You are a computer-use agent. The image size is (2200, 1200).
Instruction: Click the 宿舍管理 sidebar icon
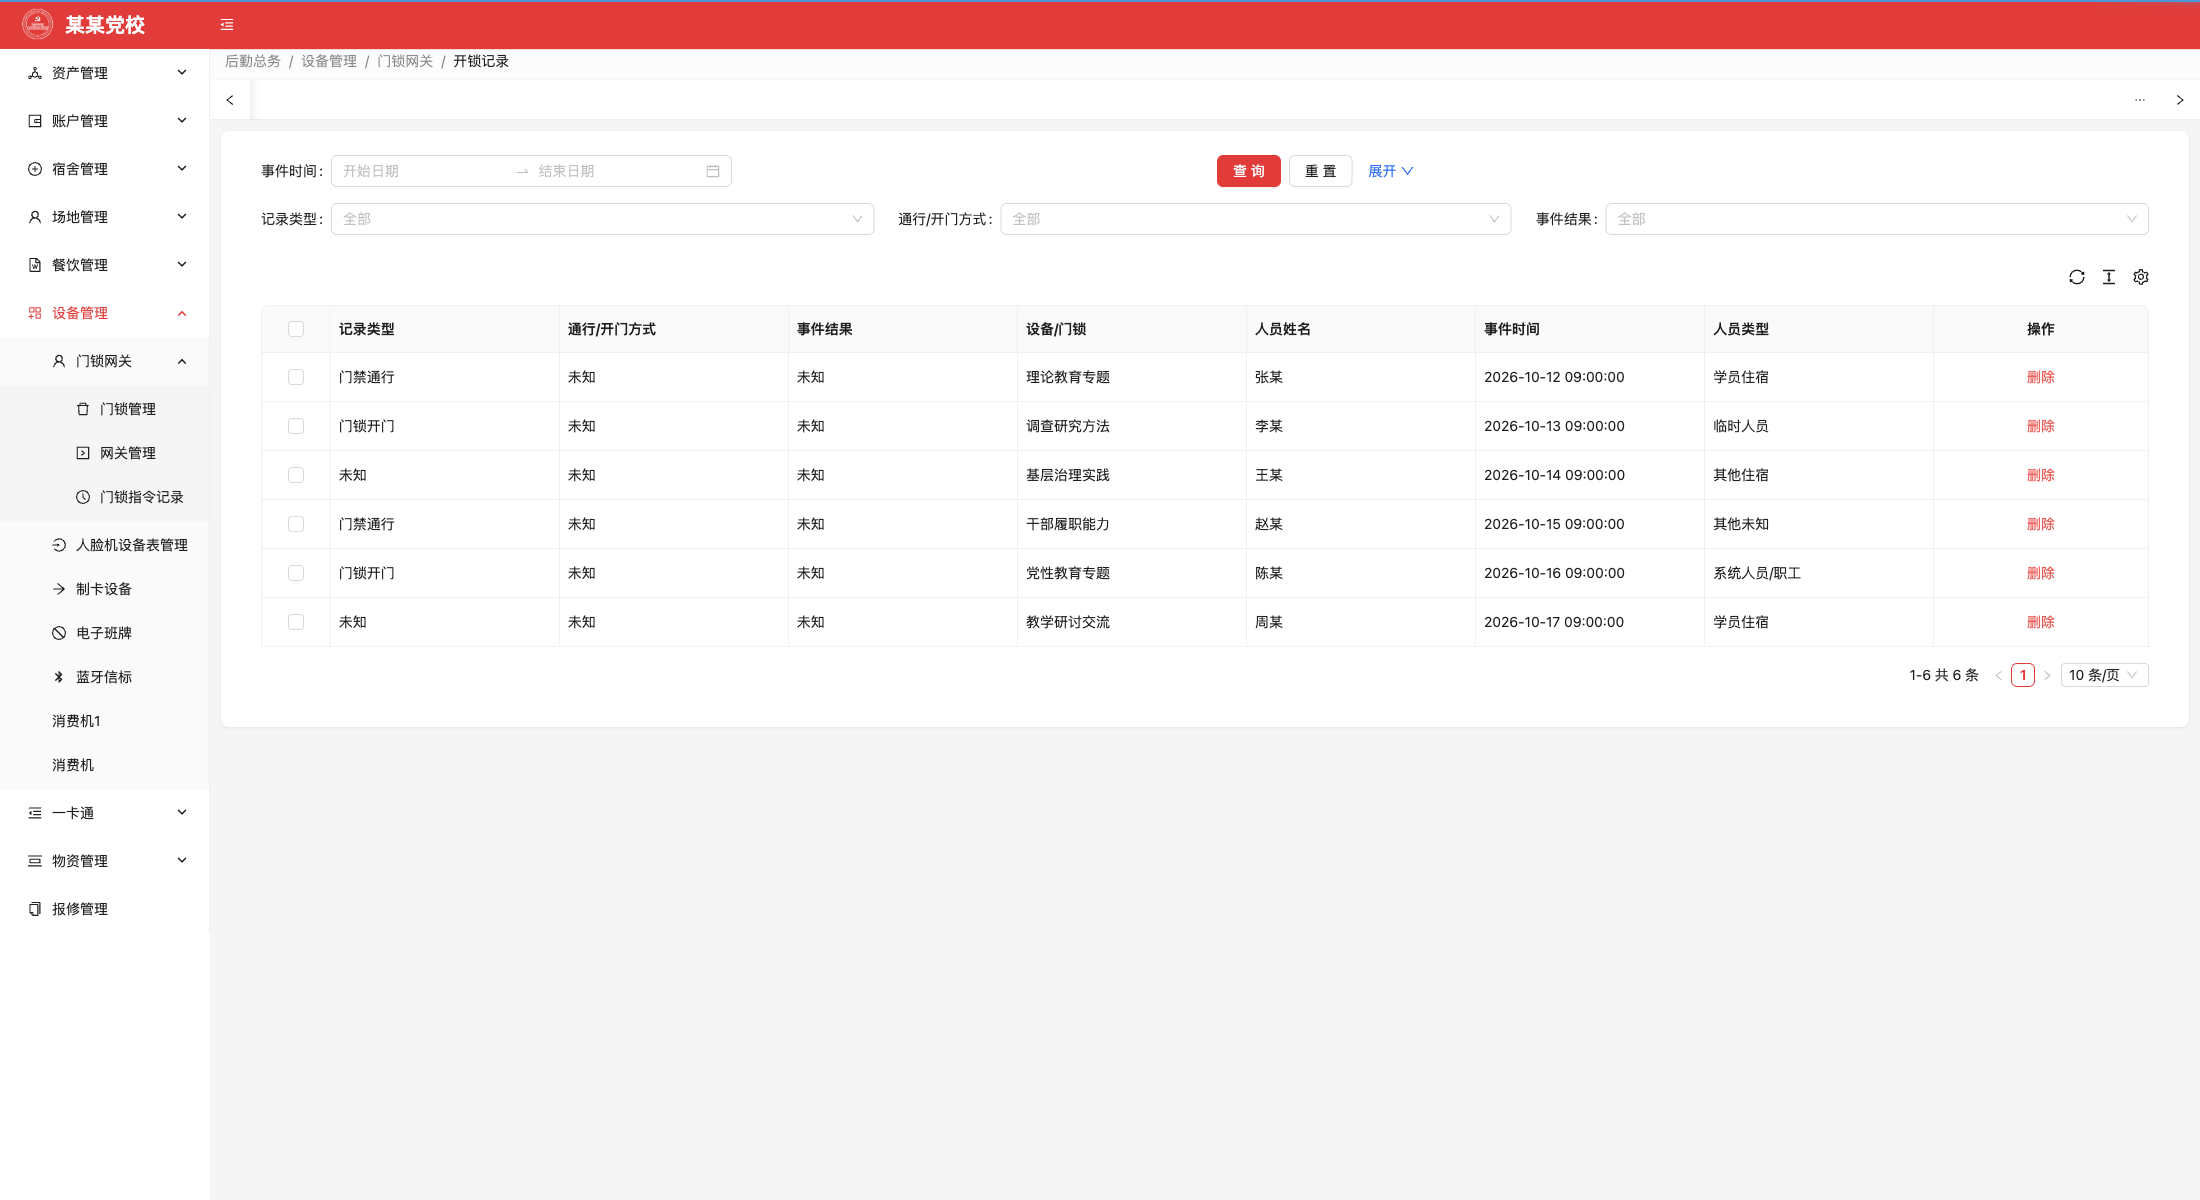click(35, 169)
